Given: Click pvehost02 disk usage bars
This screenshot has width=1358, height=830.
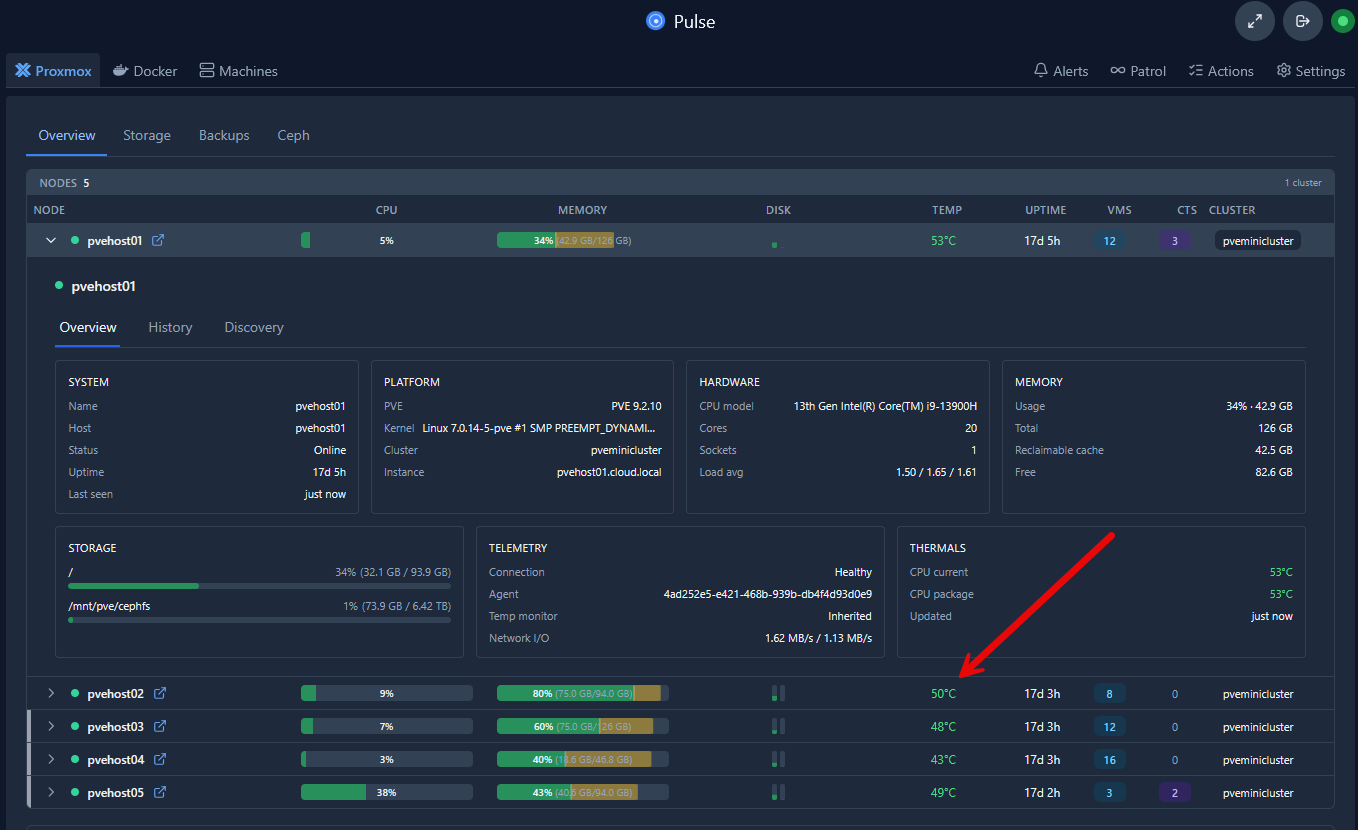Looking at the screenshot, I should tap(778, 693).
